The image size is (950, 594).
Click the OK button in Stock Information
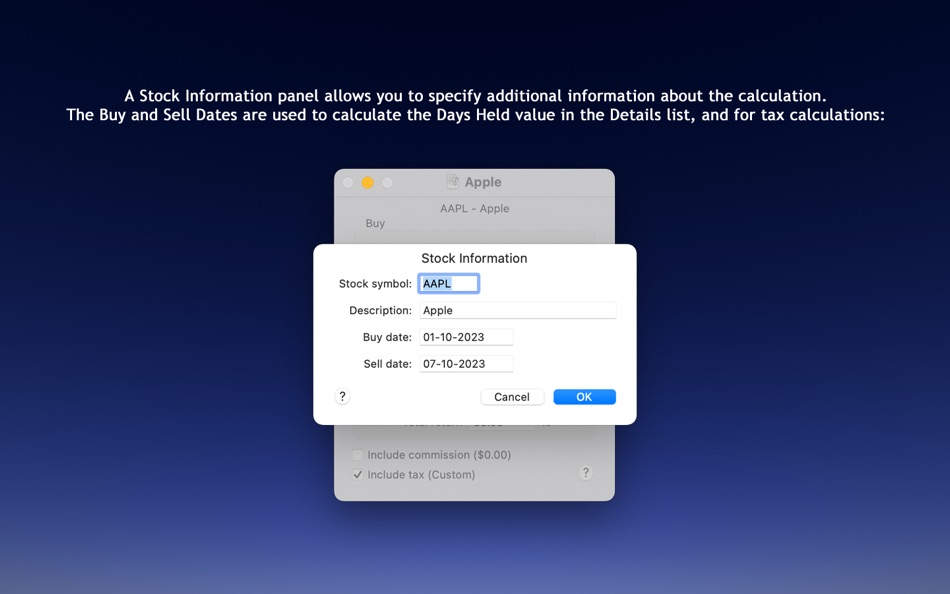tap(584, 396)
